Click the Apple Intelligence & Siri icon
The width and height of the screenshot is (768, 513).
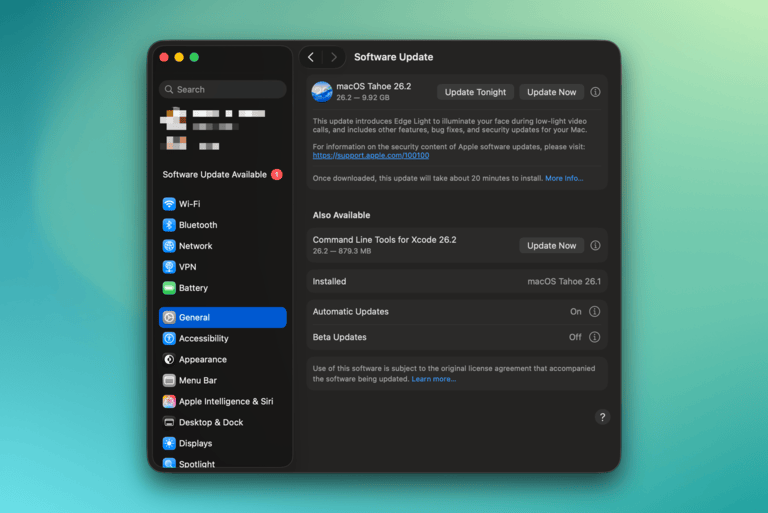tap(169, 401)
